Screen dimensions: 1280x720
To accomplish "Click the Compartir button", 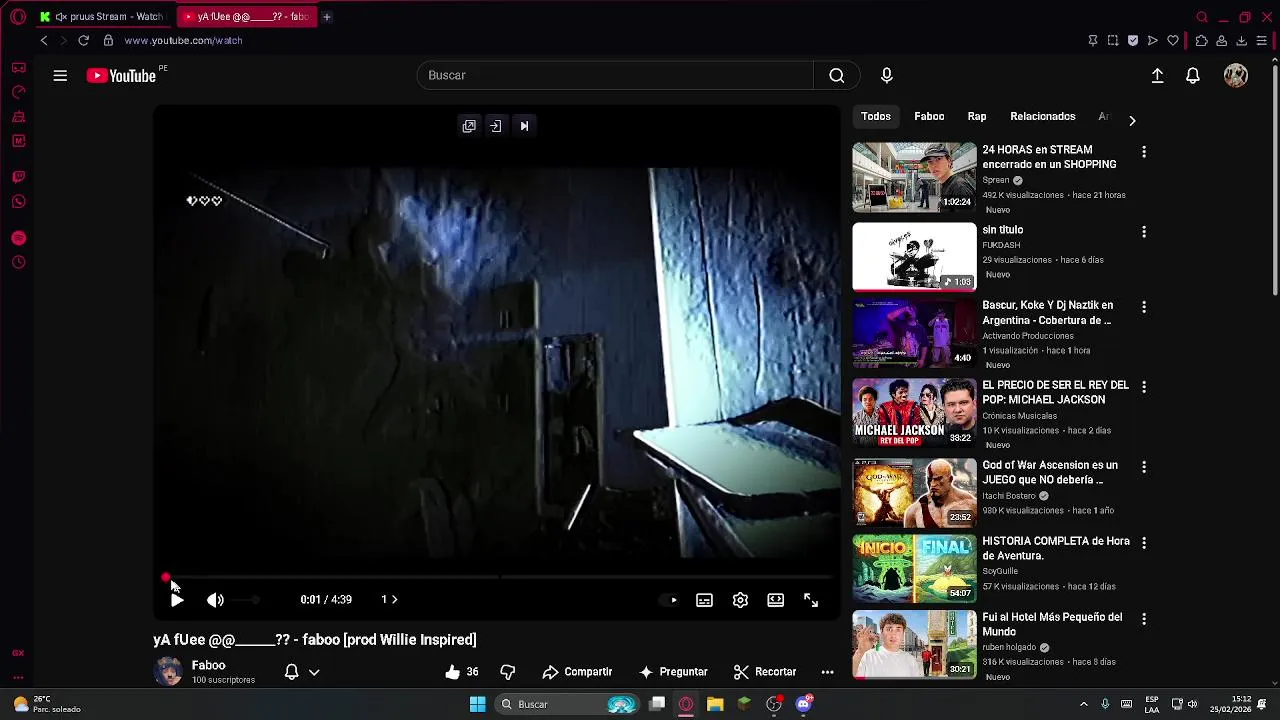I will pyautogui.click(x=577, y=672).
